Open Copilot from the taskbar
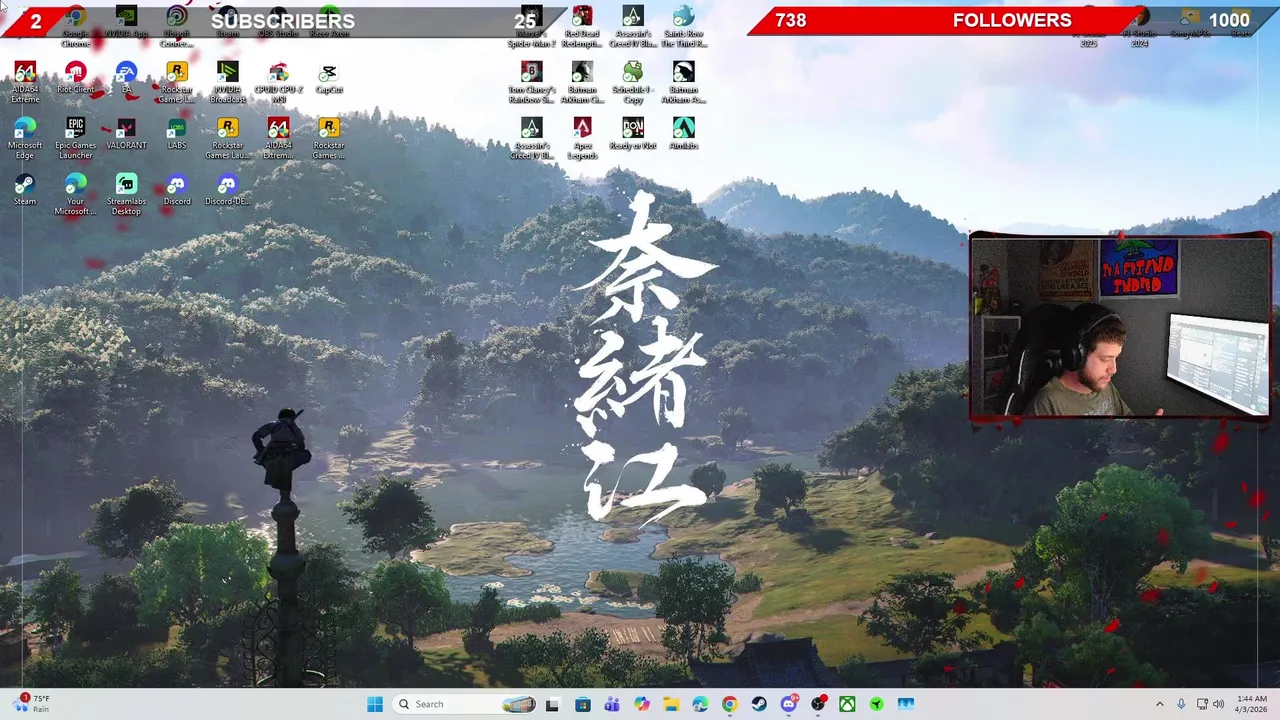The width and height of the screenshot is (1280, 720). [642, 704]
